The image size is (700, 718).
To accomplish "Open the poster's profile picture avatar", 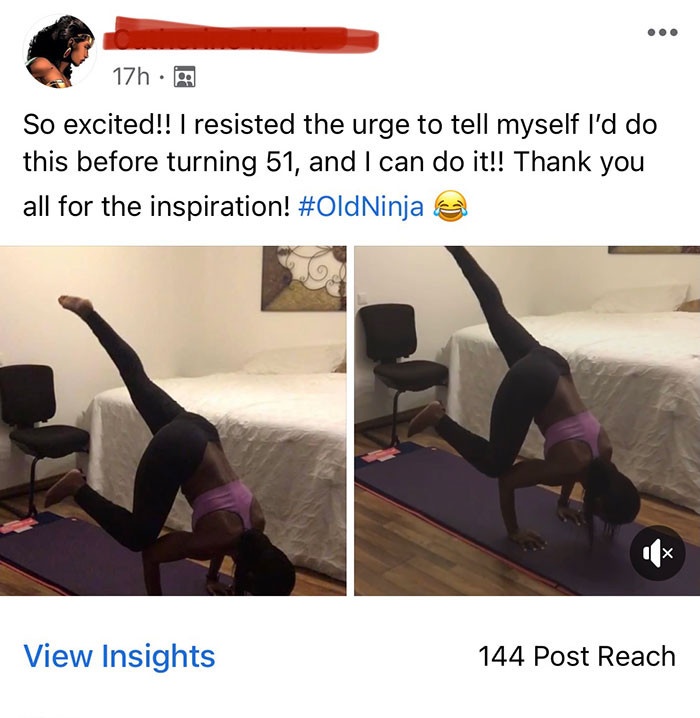I will coord(60,51).
